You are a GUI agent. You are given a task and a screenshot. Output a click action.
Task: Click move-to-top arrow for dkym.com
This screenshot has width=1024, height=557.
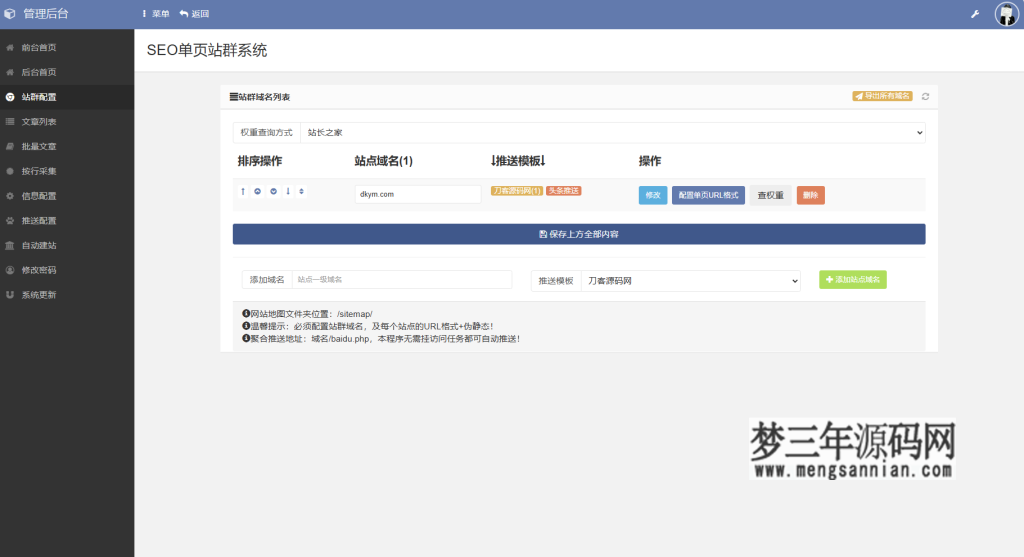(243, 191)
